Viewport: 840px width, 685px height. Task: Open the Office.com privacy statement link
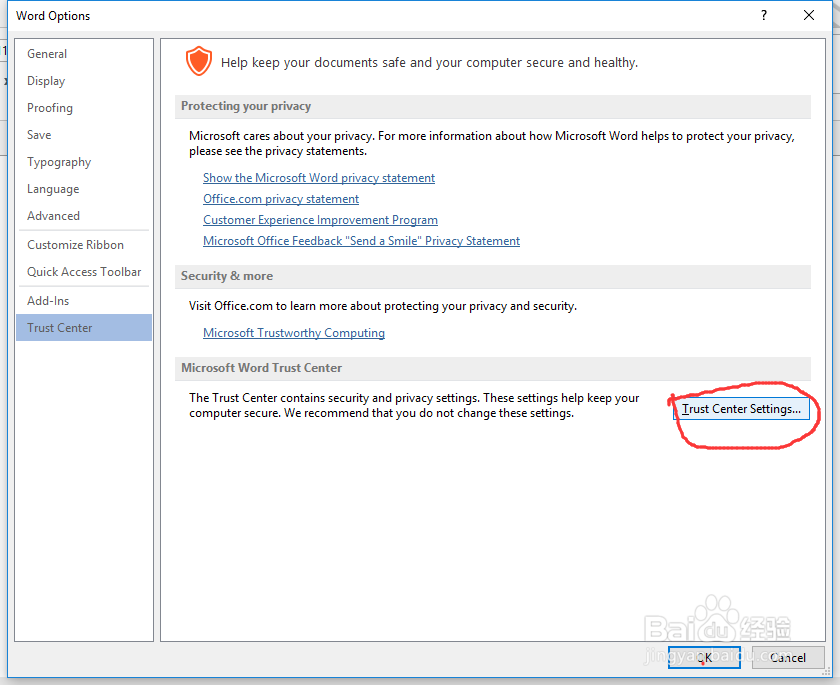coord(281,199)
